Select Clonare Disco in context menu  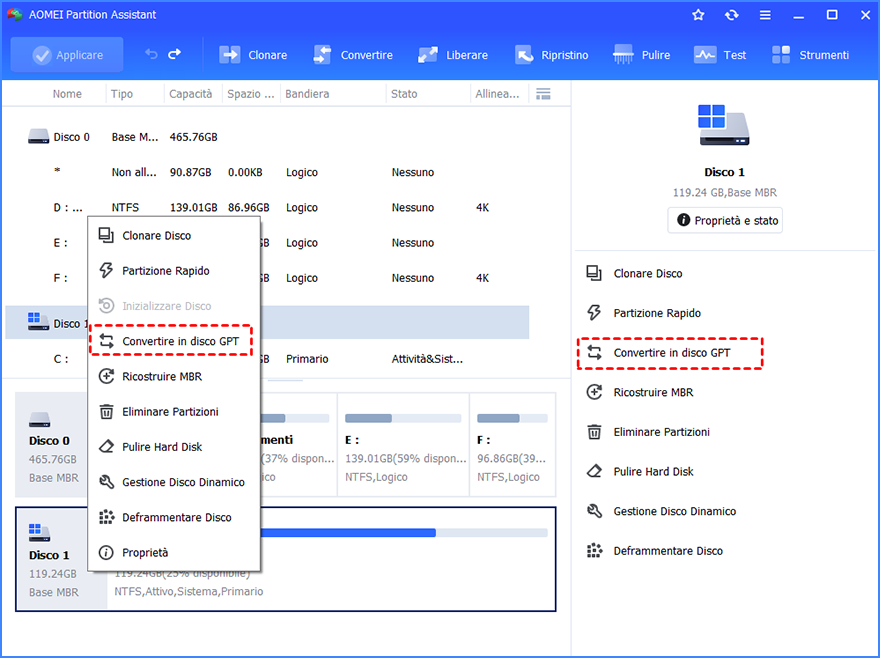(x=174, y=236)
